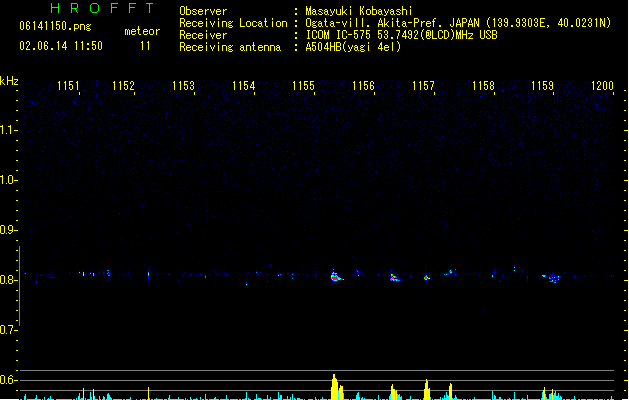The height and width of the screenshot is (400, 629).
Task: Click frequency axis label 0.7
Action: point(8,330)
